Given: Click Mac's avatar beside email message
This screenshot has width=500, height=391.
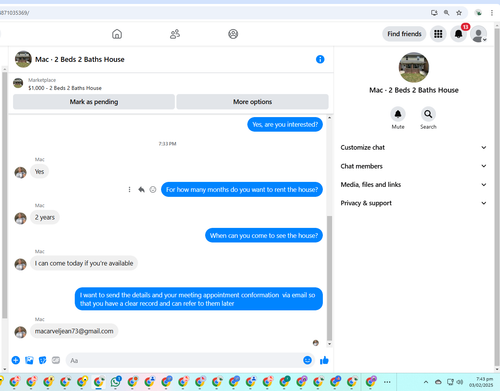Looking at the screenshot, I should point(20,332).
